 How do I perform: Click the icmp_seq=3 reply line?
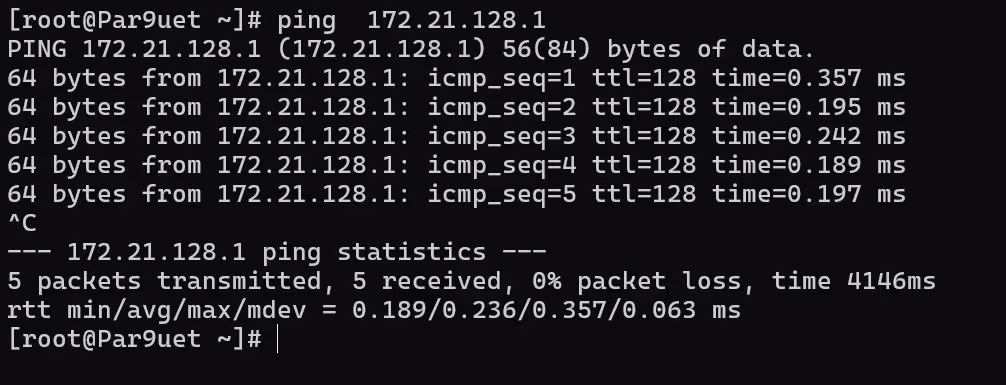tap(456, 136)
